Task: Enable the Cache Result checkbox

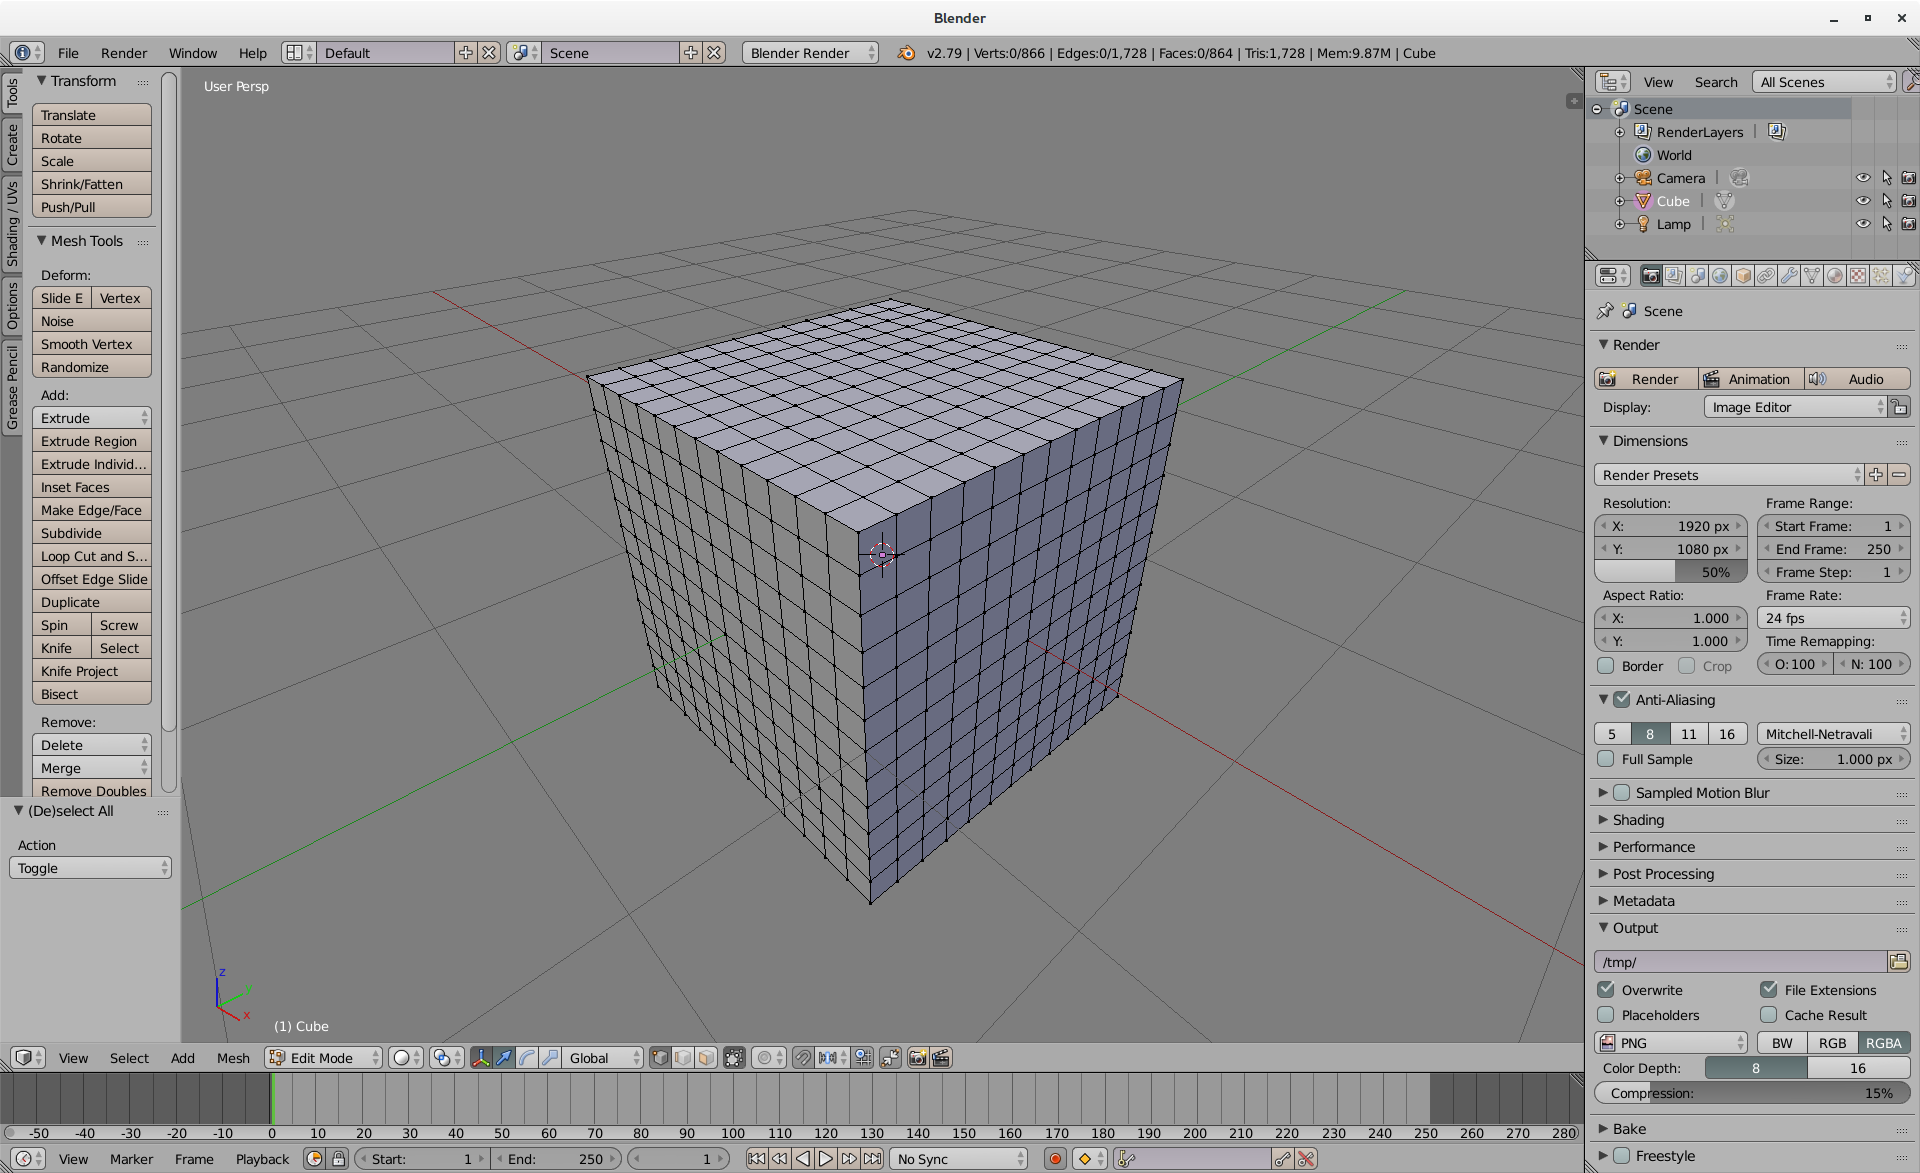Action: [1769, 1015]
